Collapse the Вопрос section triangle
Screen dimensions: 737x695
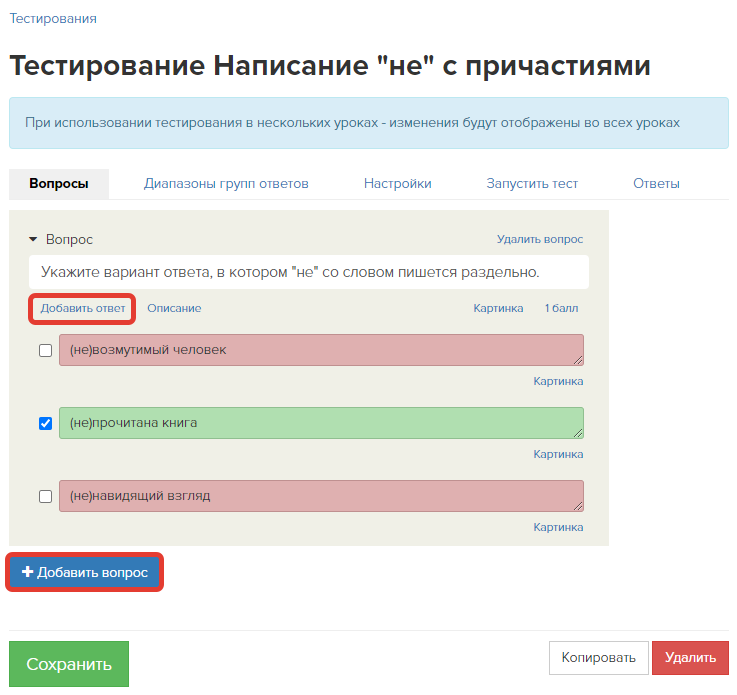coord(33,240)
